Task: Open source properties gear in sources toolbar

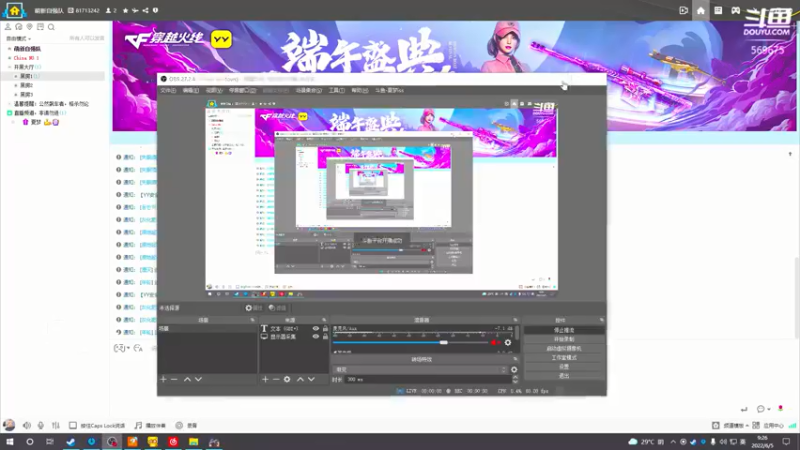Action: [287, 379]
